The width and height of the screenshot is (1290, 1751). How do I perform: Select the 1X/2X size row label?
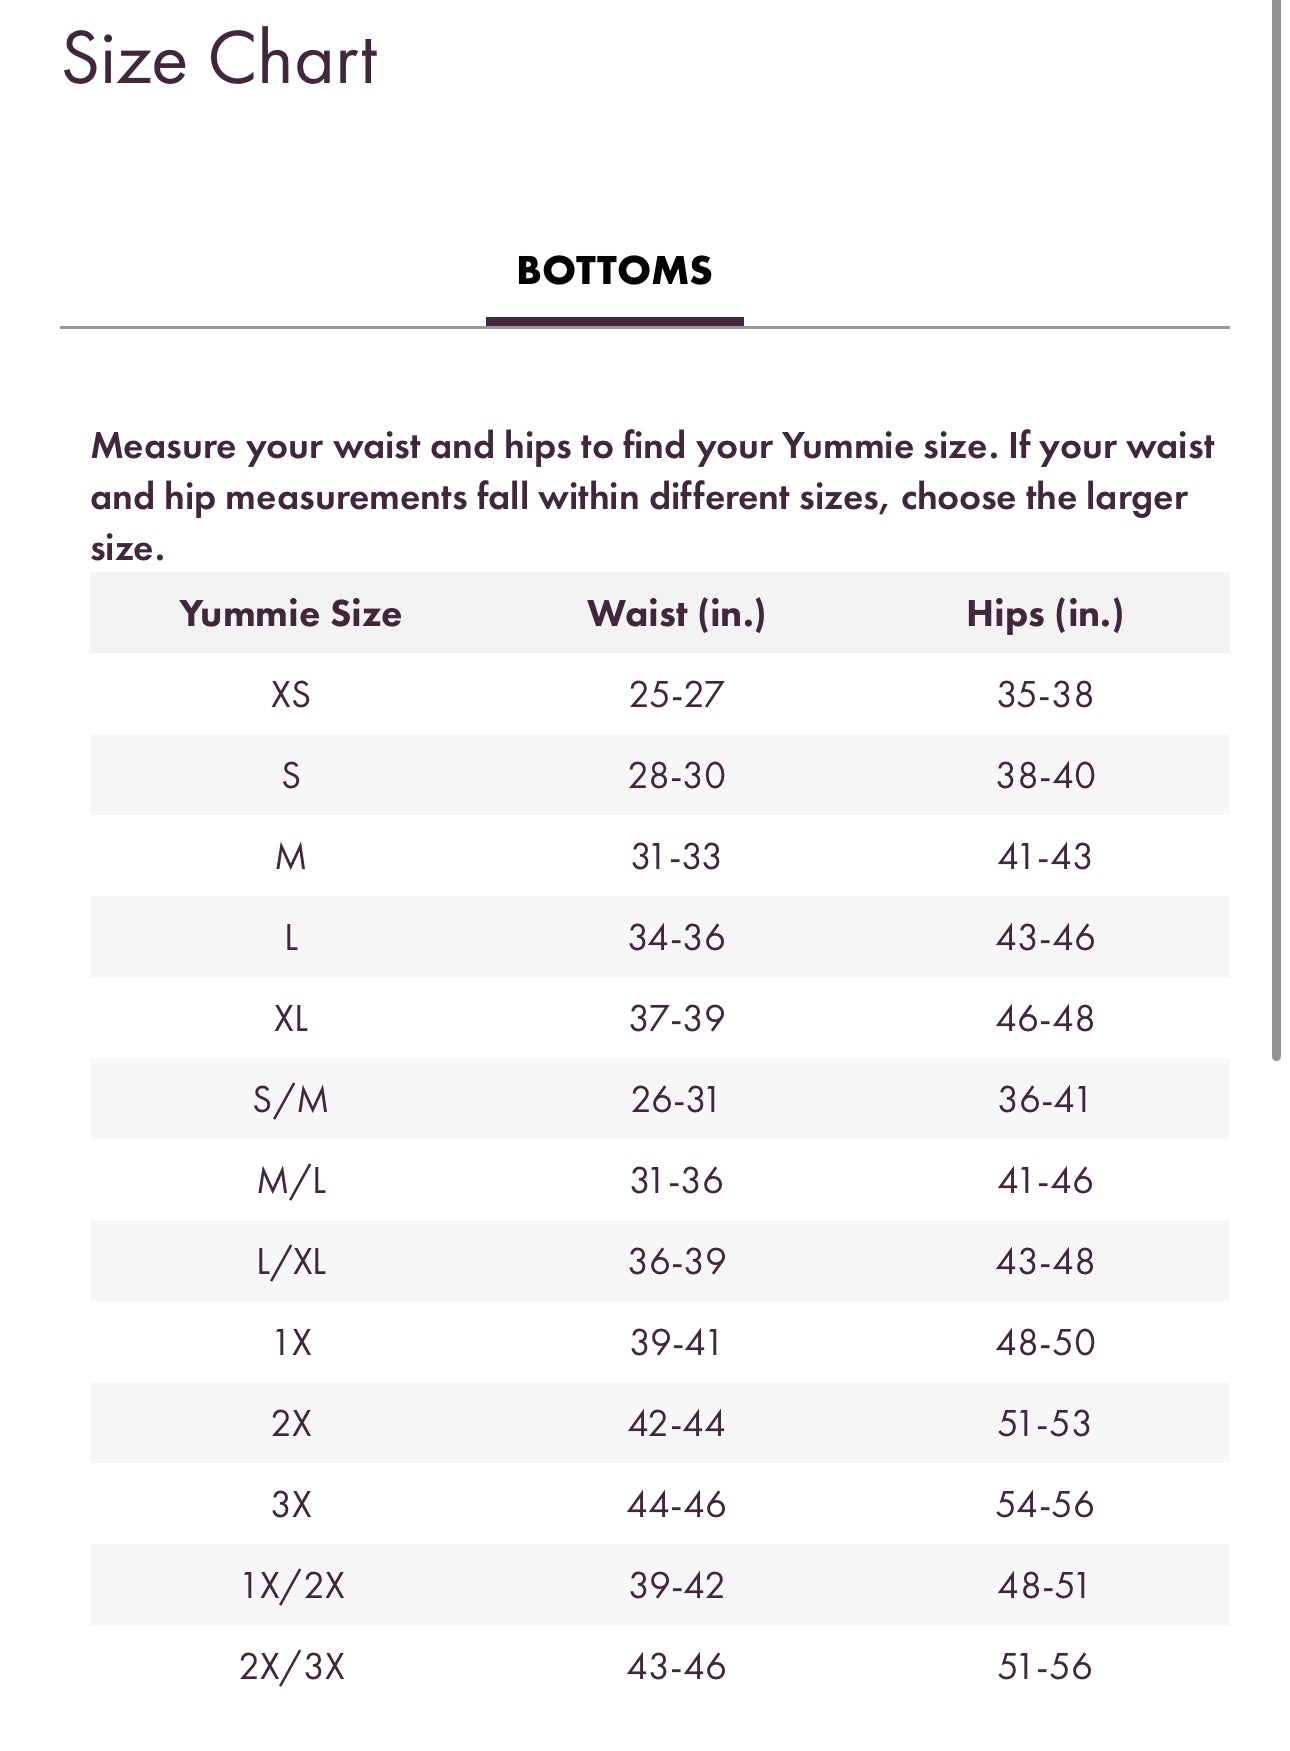292,1585
